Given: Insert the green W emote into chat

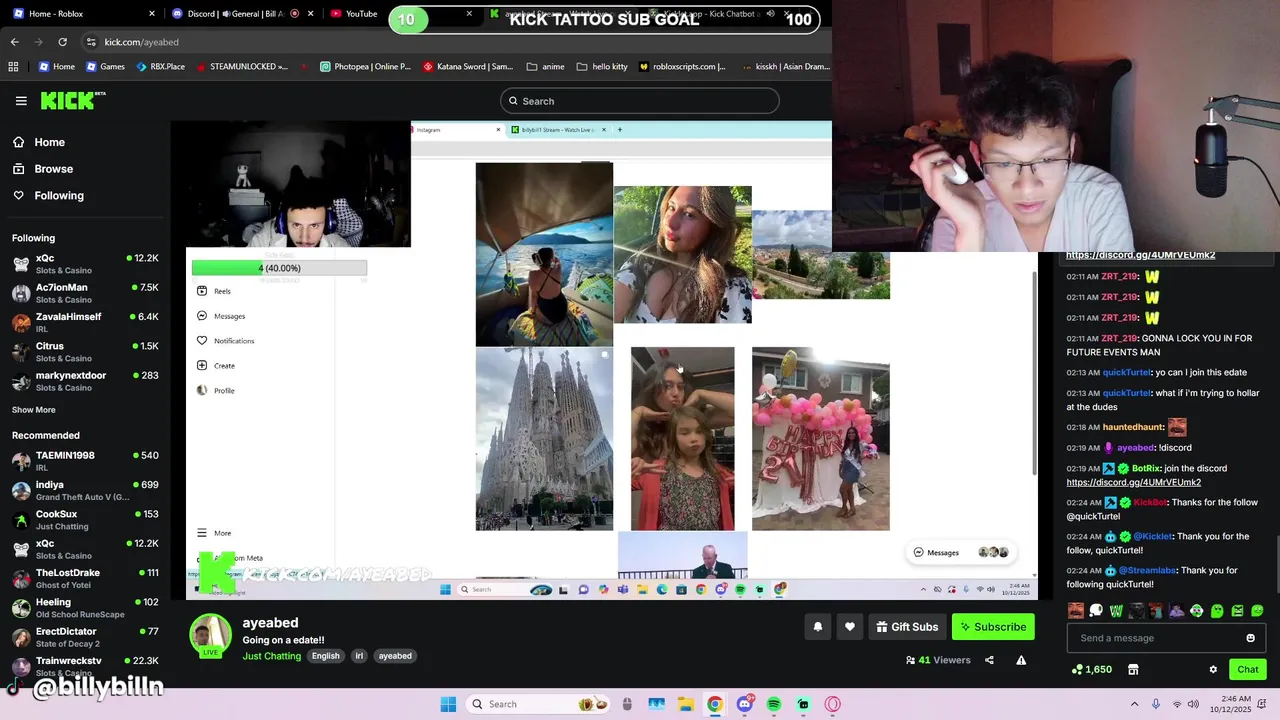Looking at the screenshot, I should pos(1116,610).
